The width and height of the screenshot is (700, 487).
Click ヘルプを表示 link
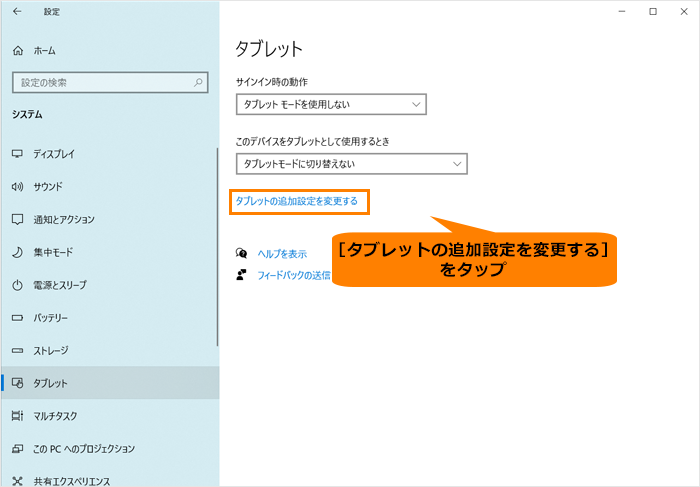[x=282, y=254]
